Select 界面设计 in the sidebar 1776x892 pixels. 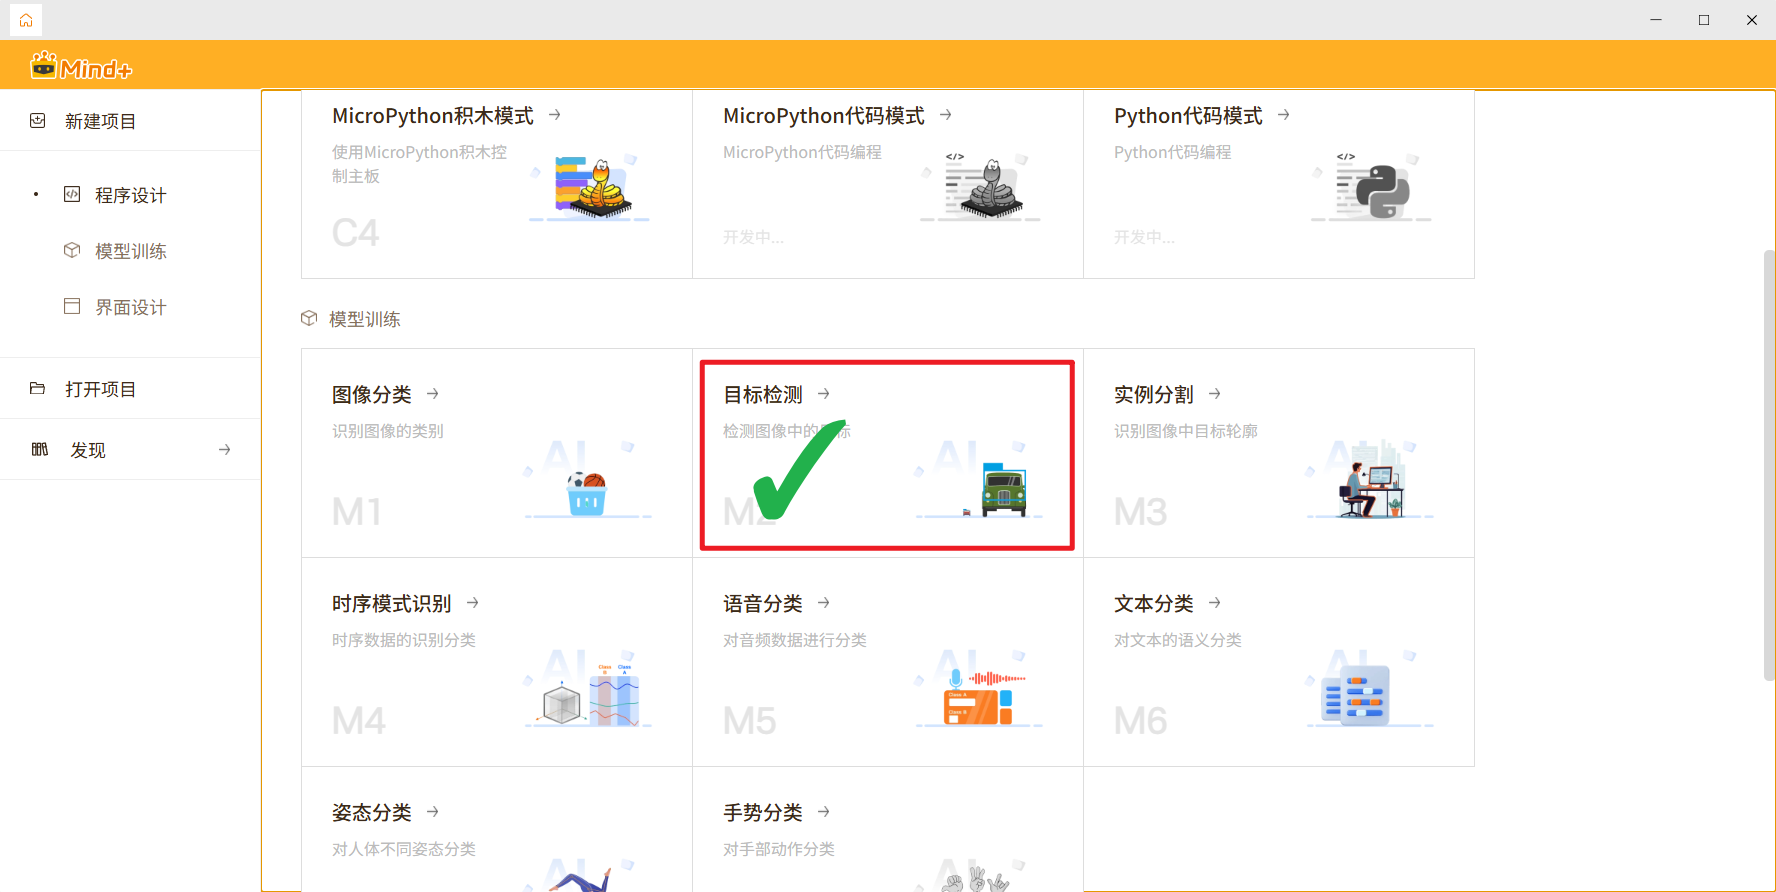click(130, 307)
